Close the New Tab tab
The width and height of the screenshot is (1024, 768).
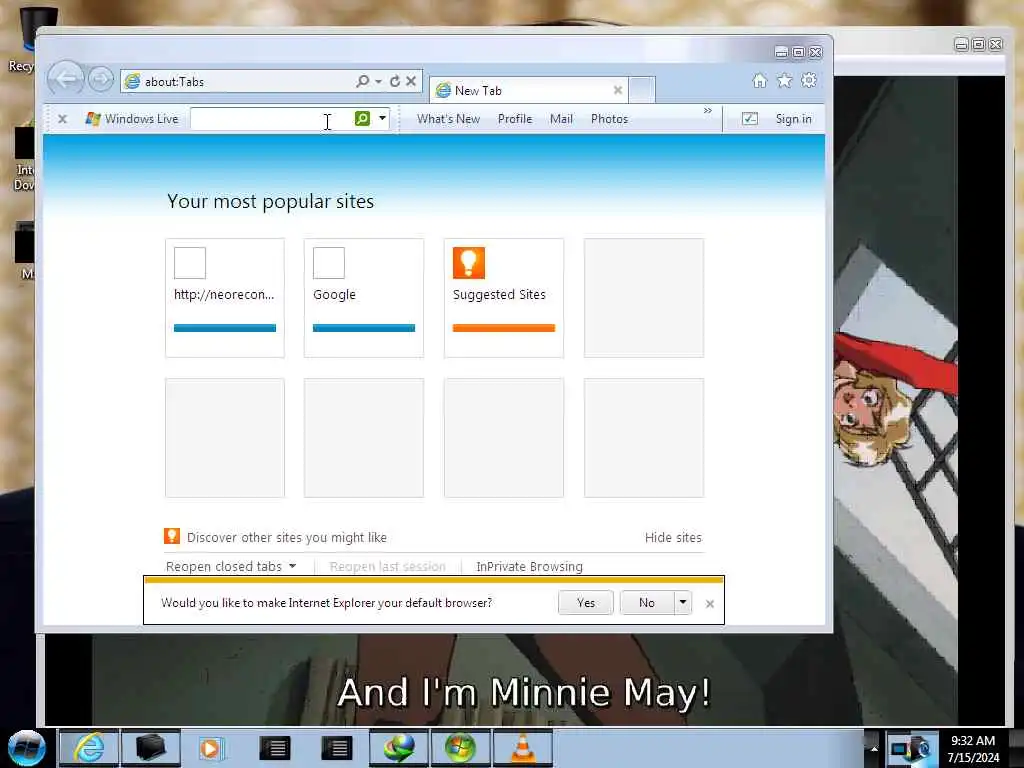point(617,90)
